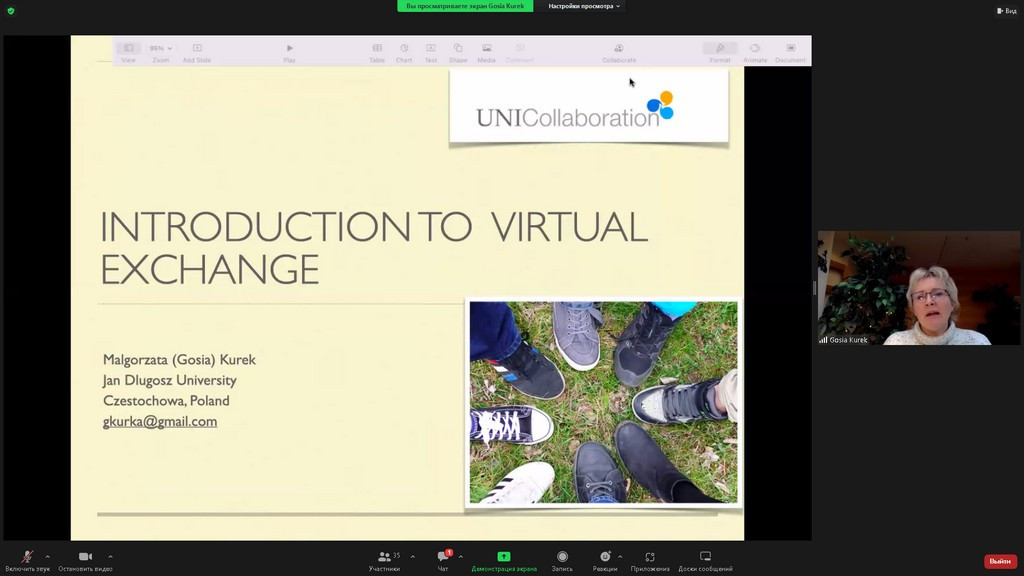Click the green Демонстрация экрана share button
The image size is (1024, 576).
(504, 558)
